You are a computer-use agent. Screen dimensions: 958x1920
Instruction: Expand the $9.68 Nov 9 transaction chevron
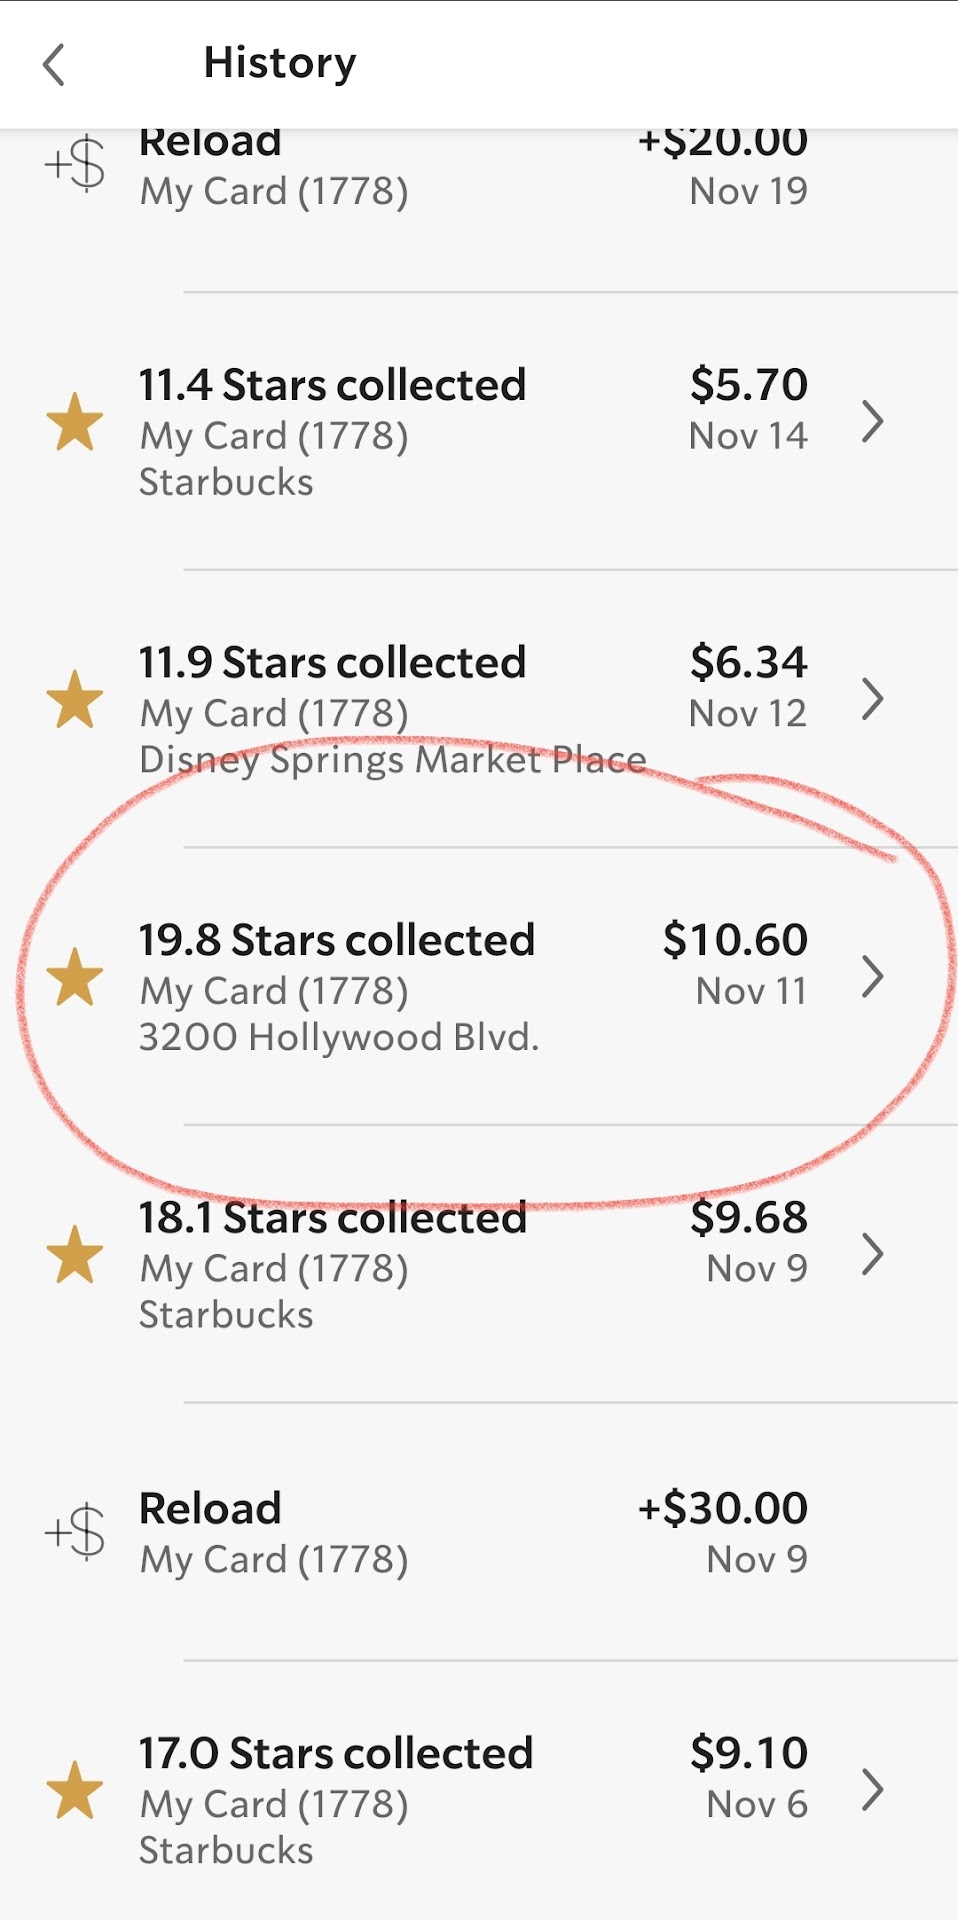pos(872,1255)
